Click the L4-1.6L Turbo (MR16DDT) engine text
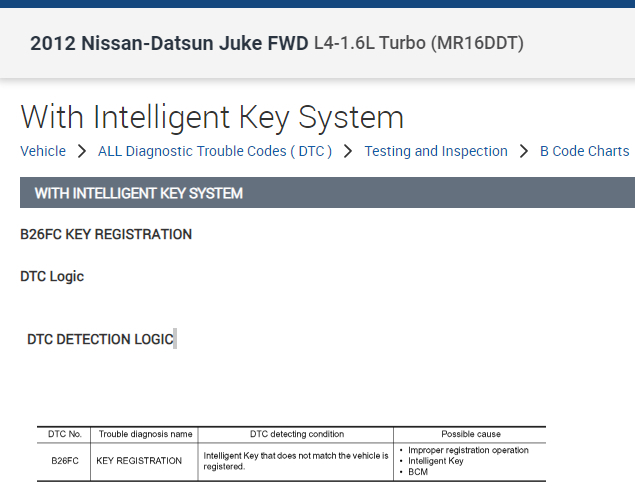Image resolution: width=635 pixels, height=496 pixels. tap(418, 44)
